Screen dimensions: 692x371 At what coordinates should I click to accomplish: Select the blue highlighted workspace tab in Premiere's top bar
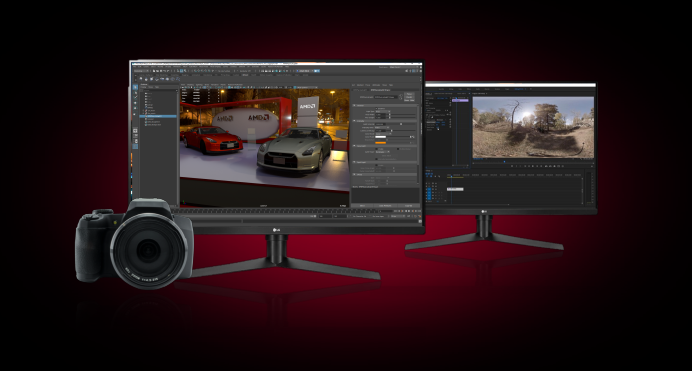519,89
